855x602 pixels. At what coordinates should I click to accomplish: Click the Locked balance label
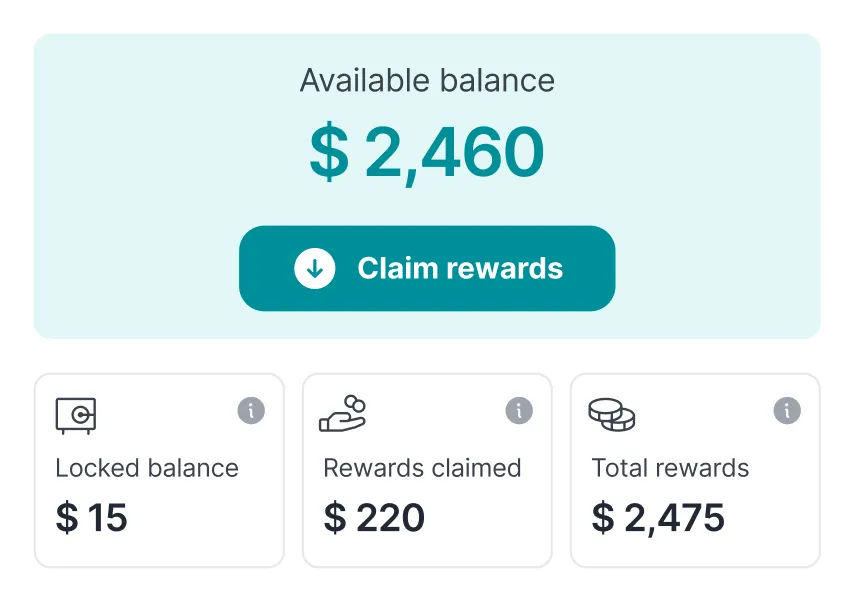147,468
